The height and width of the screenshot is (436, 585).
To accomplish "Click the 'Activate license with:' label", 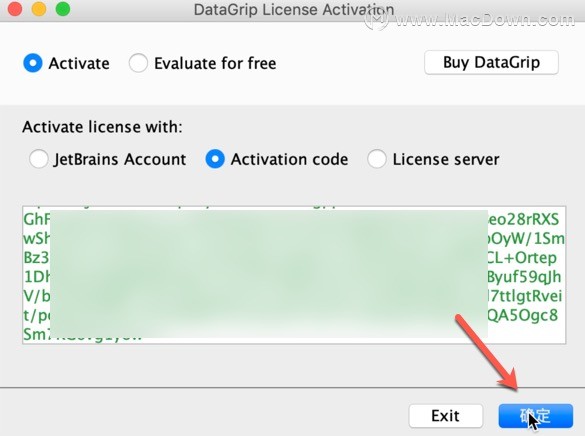I will coord(102,127).
